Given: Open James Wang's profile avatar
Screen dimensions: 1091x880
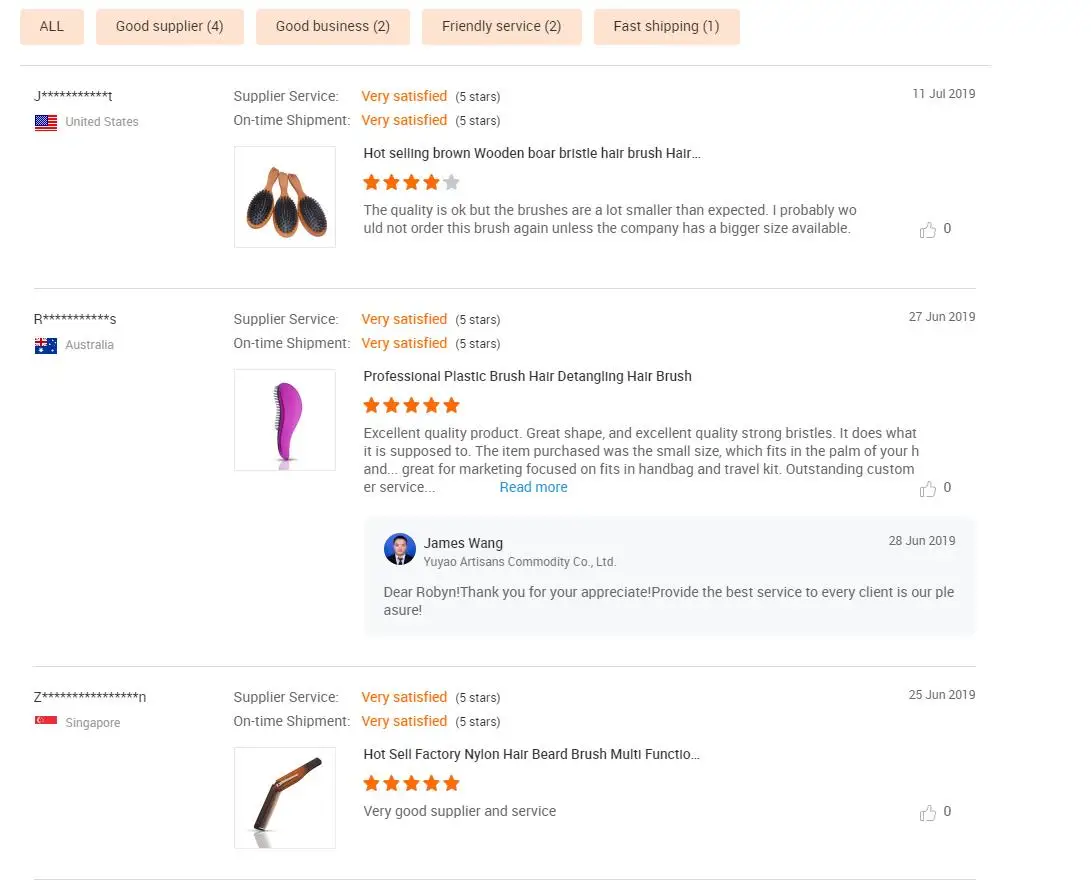Looking at the screenshot, I should [x=400, y=550].
